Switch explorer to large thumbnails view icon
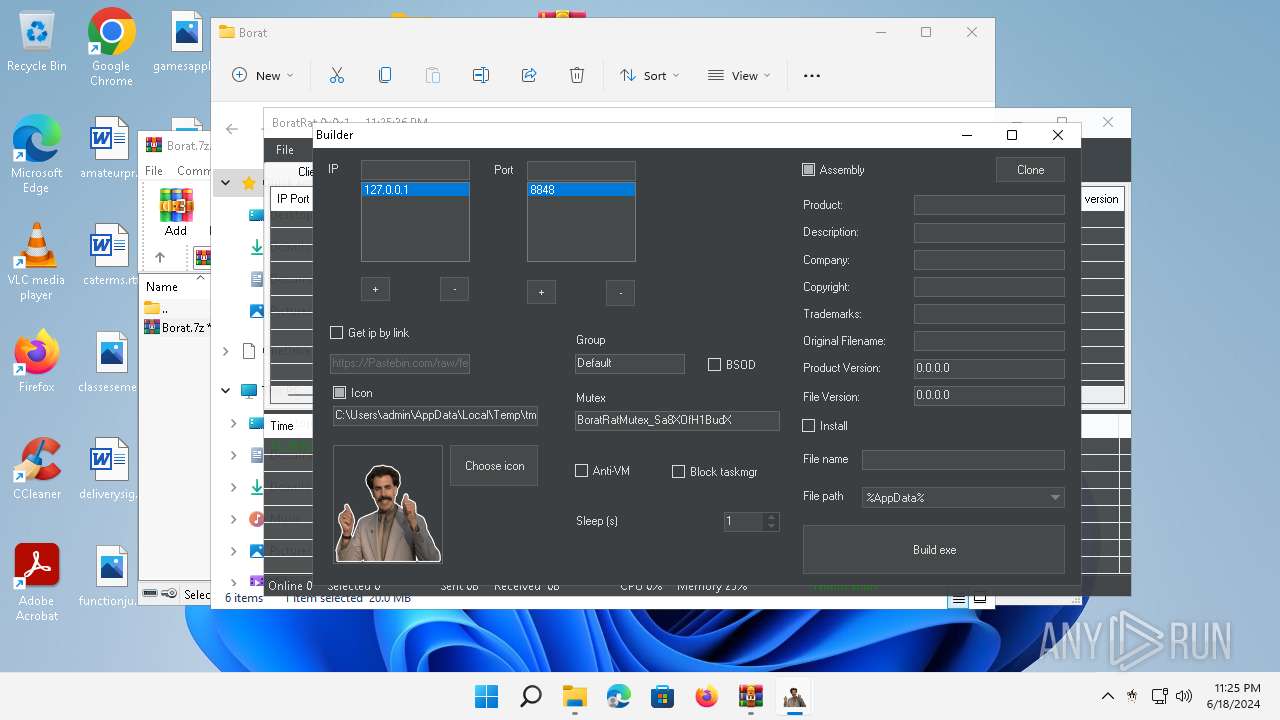1280x720 pixels. coord(980,598)
